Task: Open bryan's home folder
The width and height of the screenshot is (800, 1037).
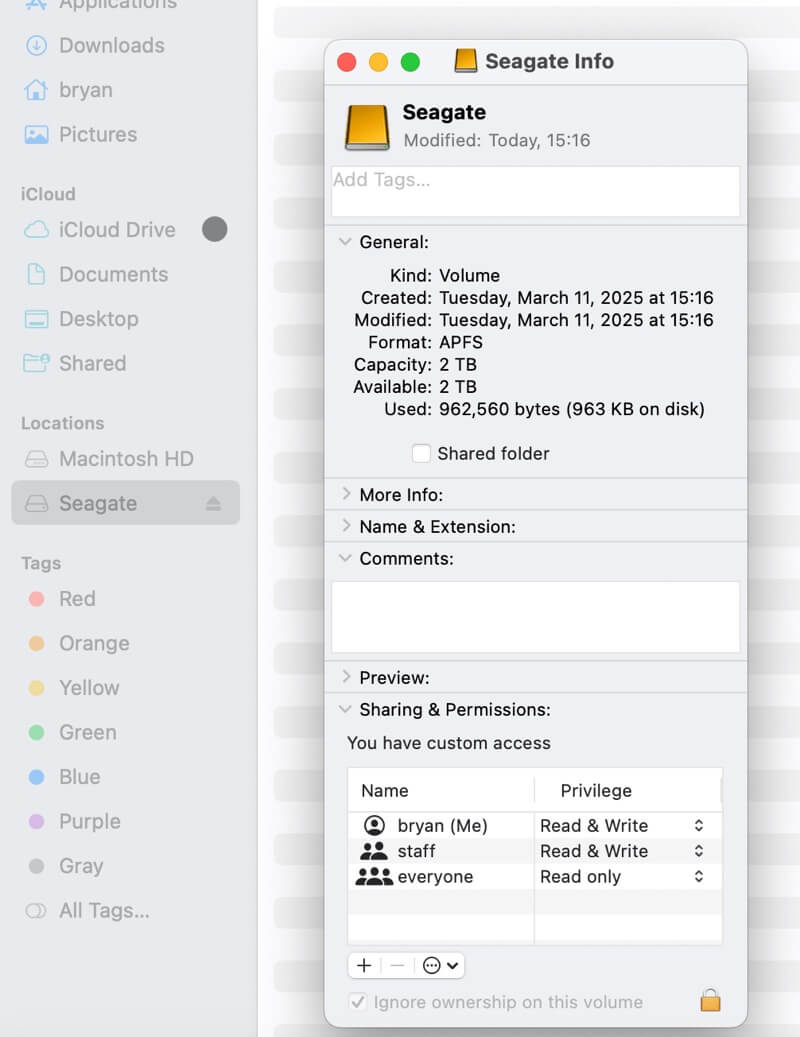Action: click(80, 90)
